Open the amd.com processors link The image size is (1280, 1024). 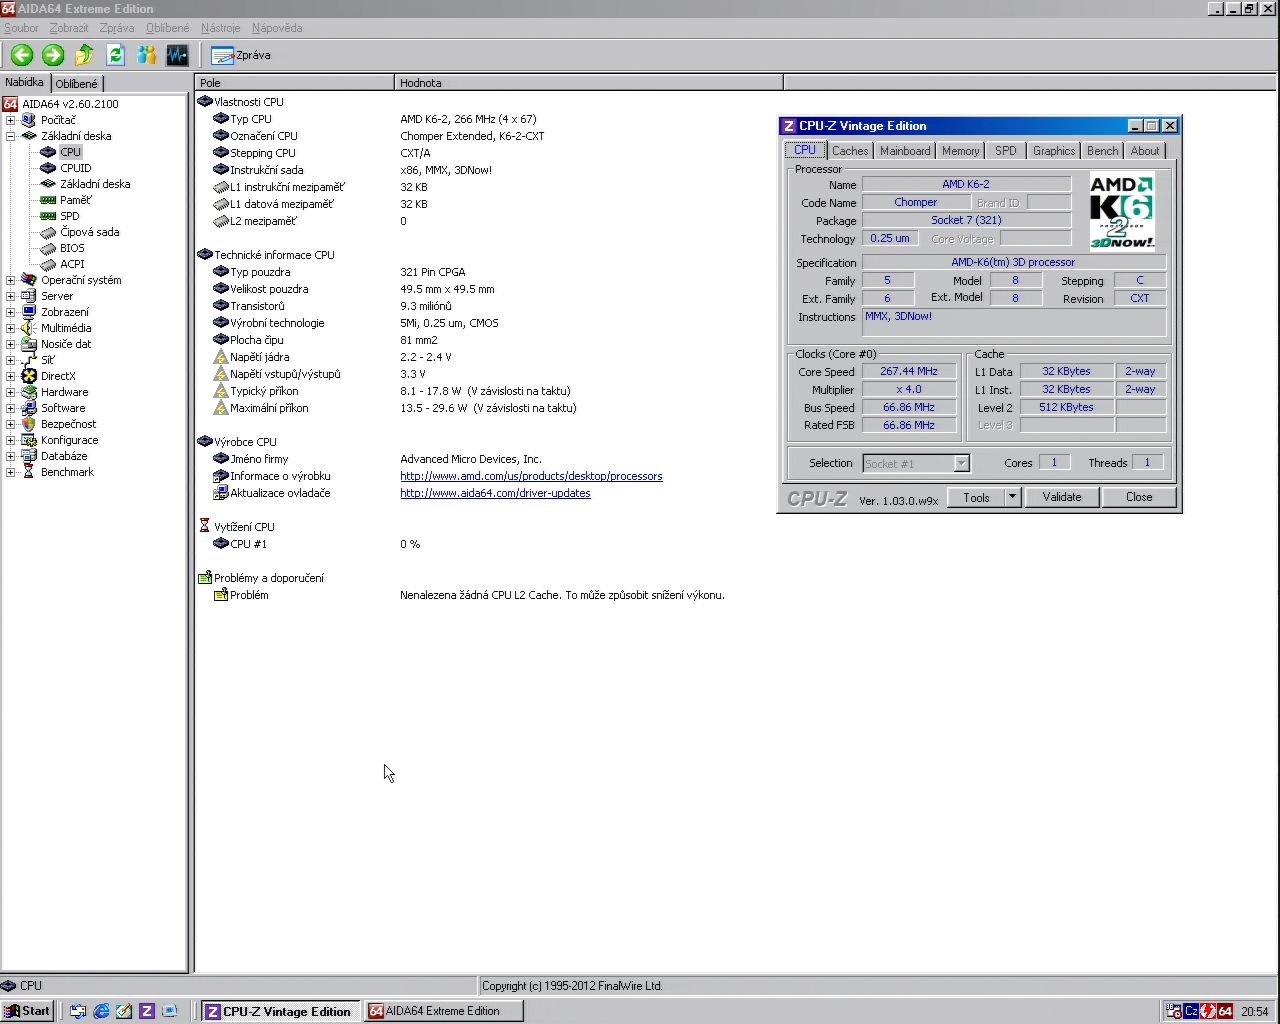point(531,476)
